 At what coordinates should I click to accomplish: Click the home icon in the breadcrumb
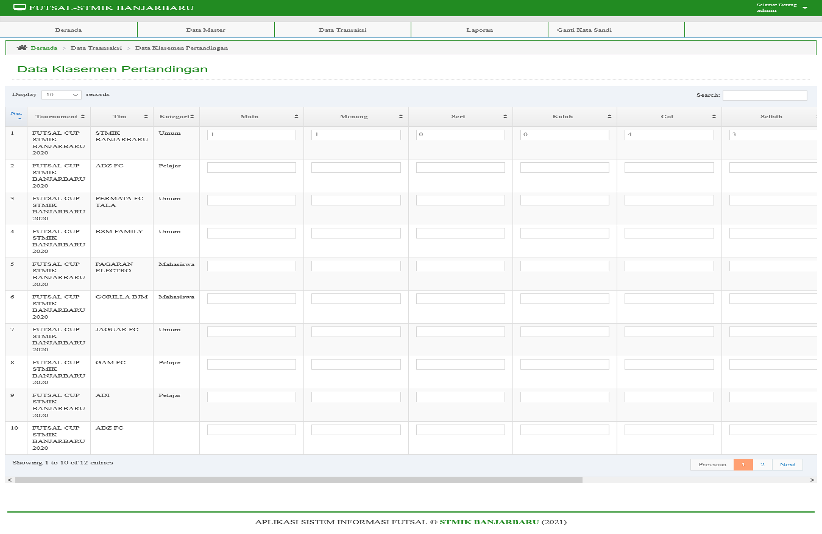(21, 48)
